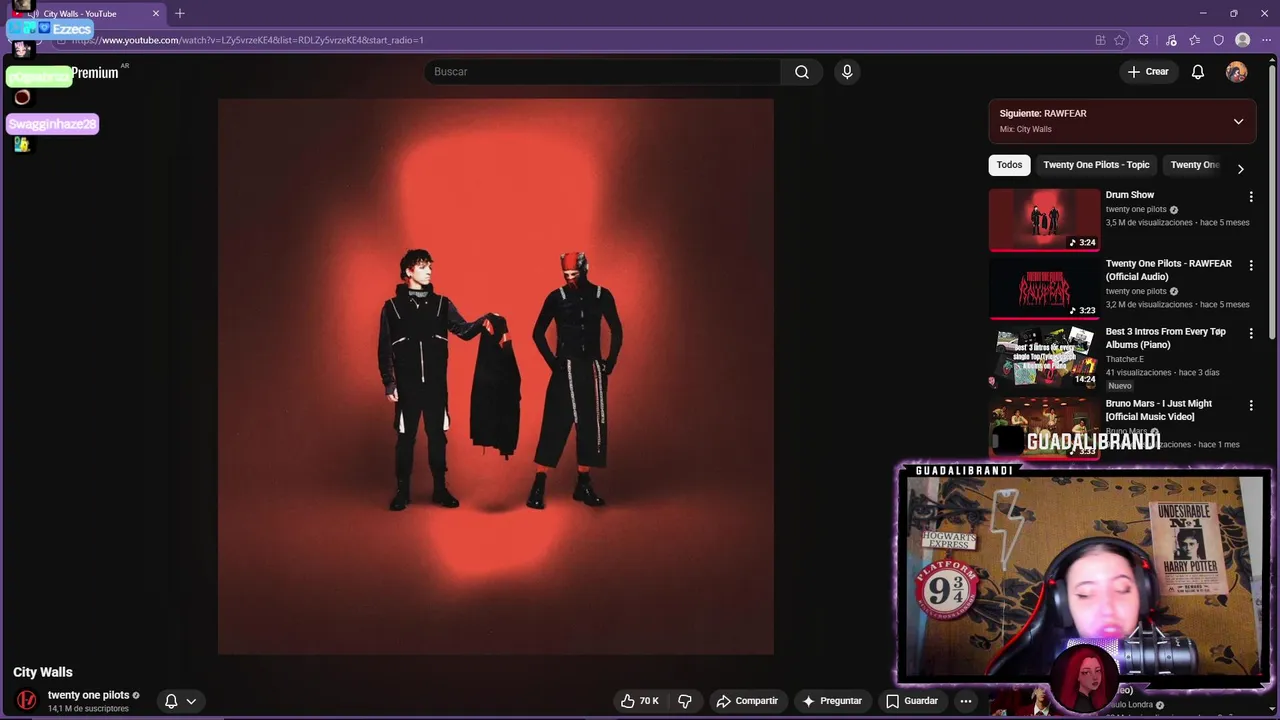Click the Preguntar button
1280x720 pixels.
(832, 701)
